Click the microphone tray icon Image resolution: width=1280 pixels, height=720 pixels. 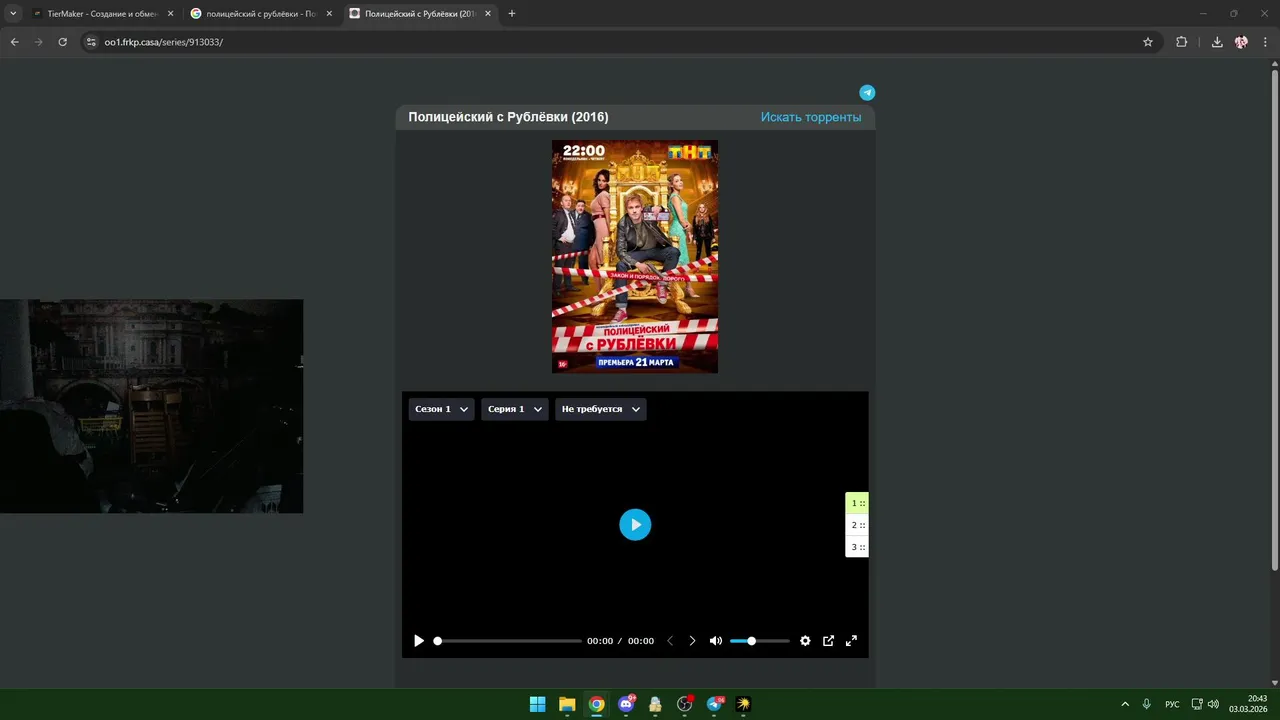1147,704
